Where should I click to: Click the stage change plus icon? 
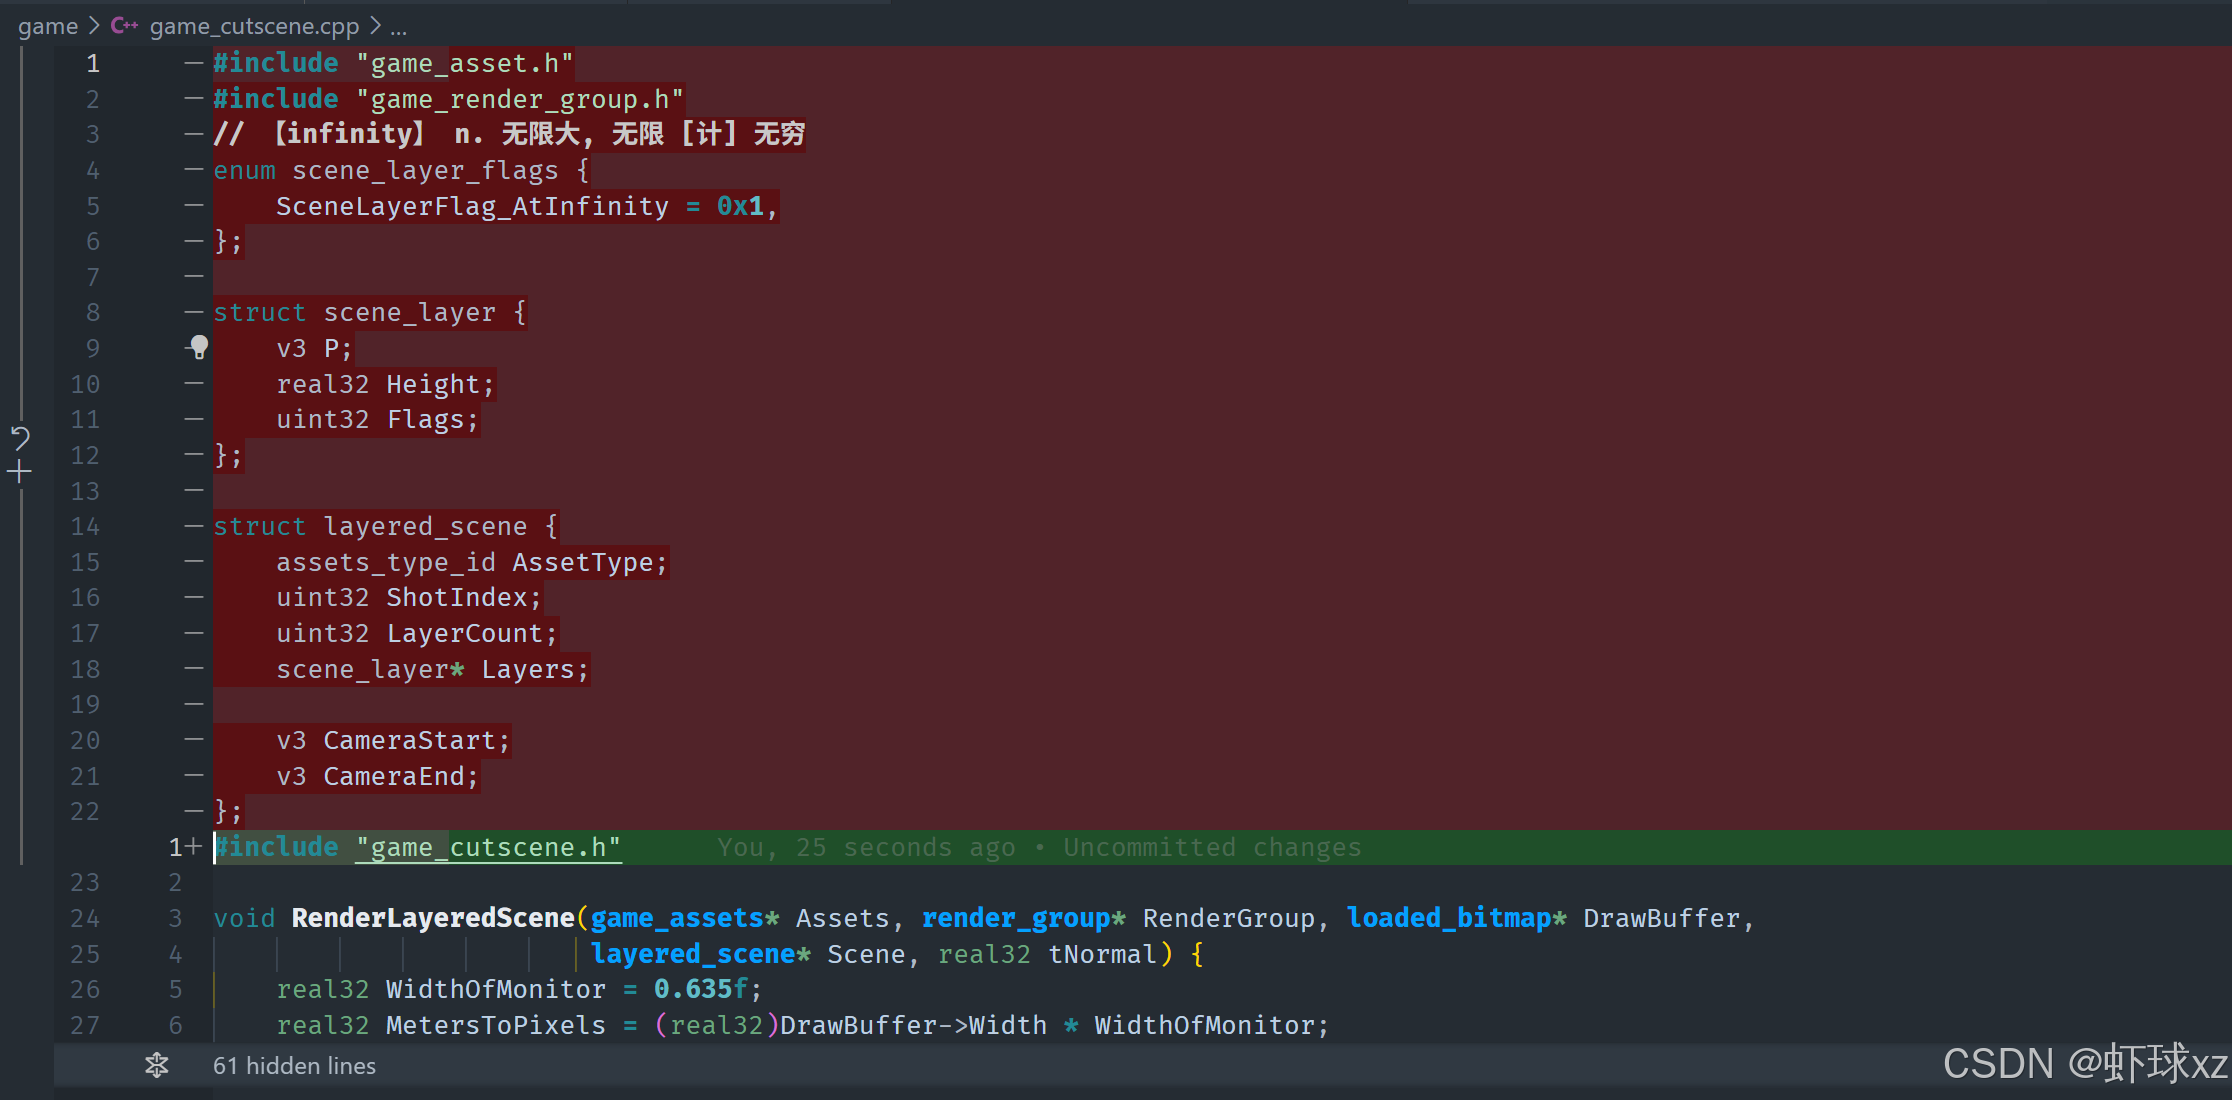20,472
